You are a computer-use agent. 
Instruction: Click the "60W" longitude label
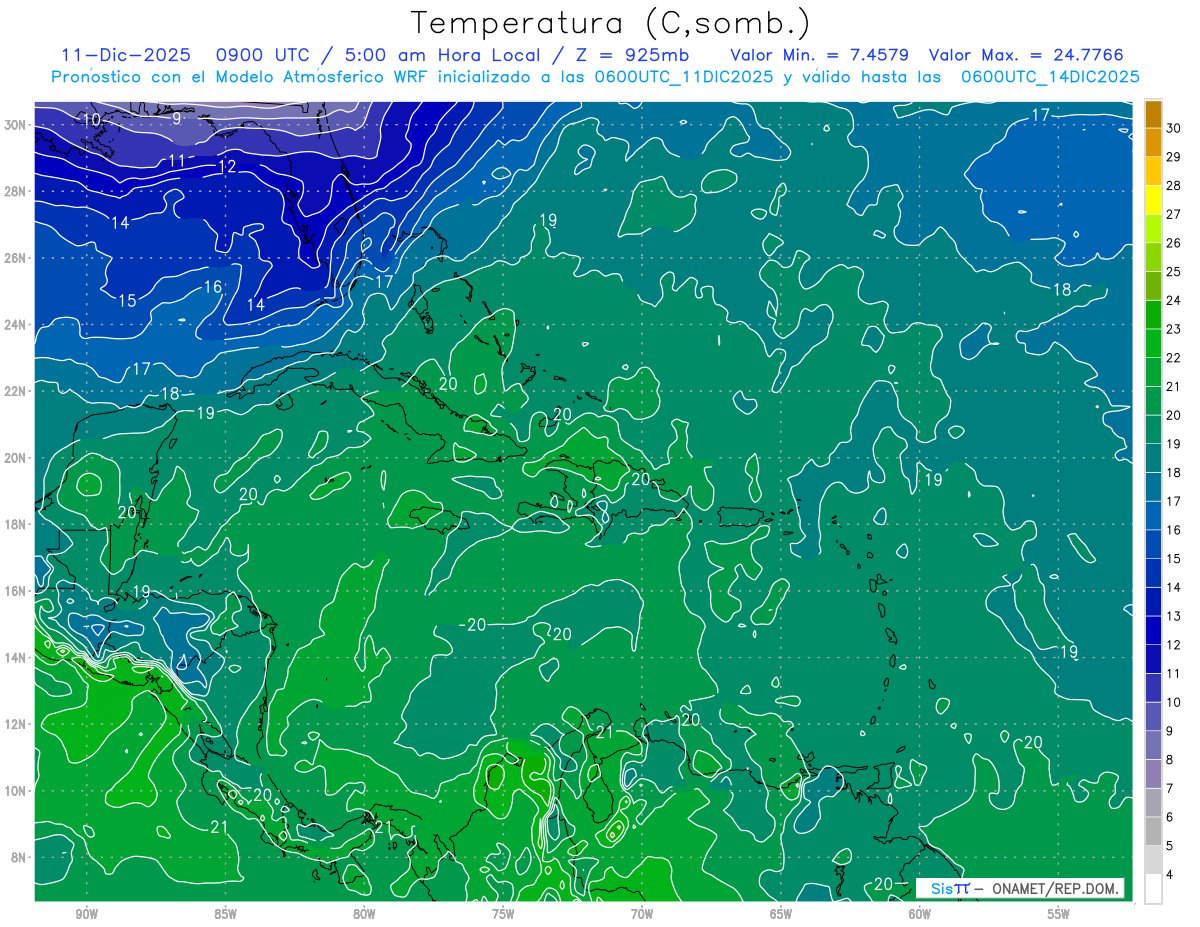[920, 914]
